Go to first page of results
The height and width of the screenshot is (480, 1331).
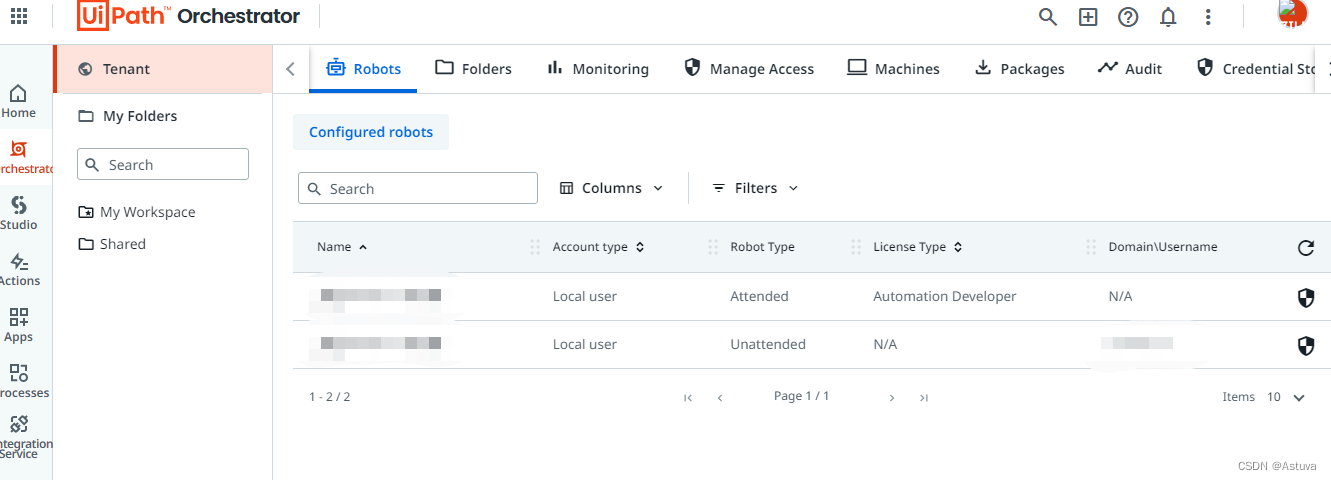tap(688, 398)
